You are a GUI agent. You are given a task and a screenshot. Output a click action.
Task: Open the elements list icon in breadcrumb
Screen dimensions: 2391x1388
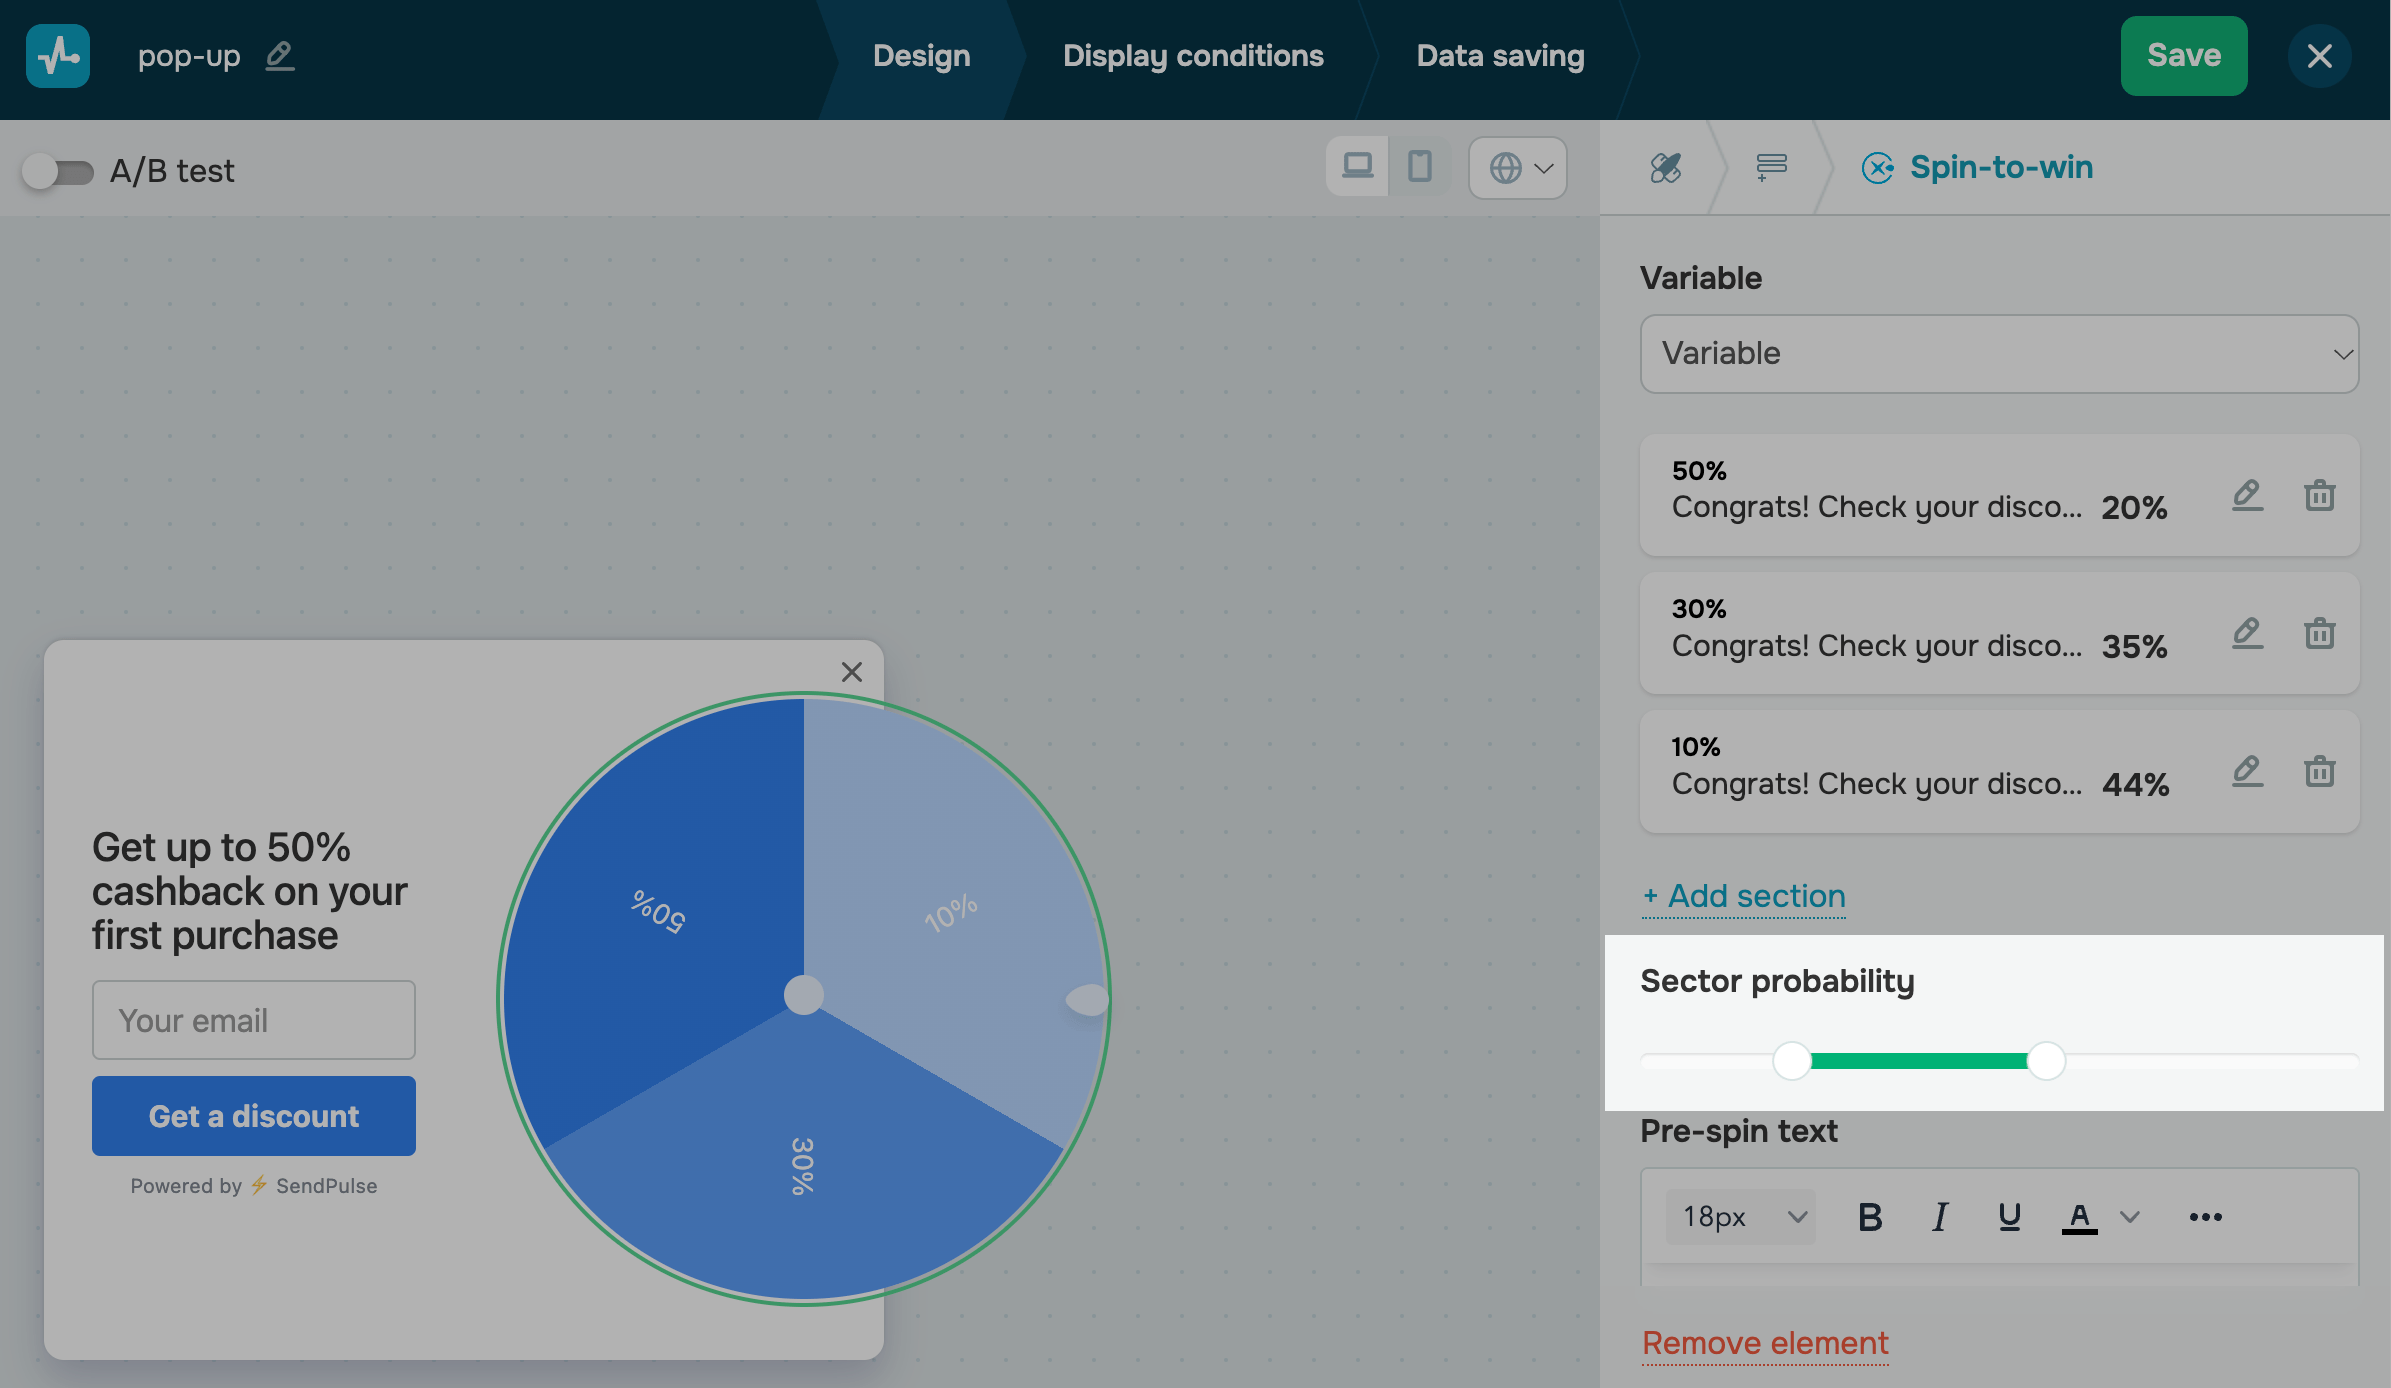(x=1771, y=167)
